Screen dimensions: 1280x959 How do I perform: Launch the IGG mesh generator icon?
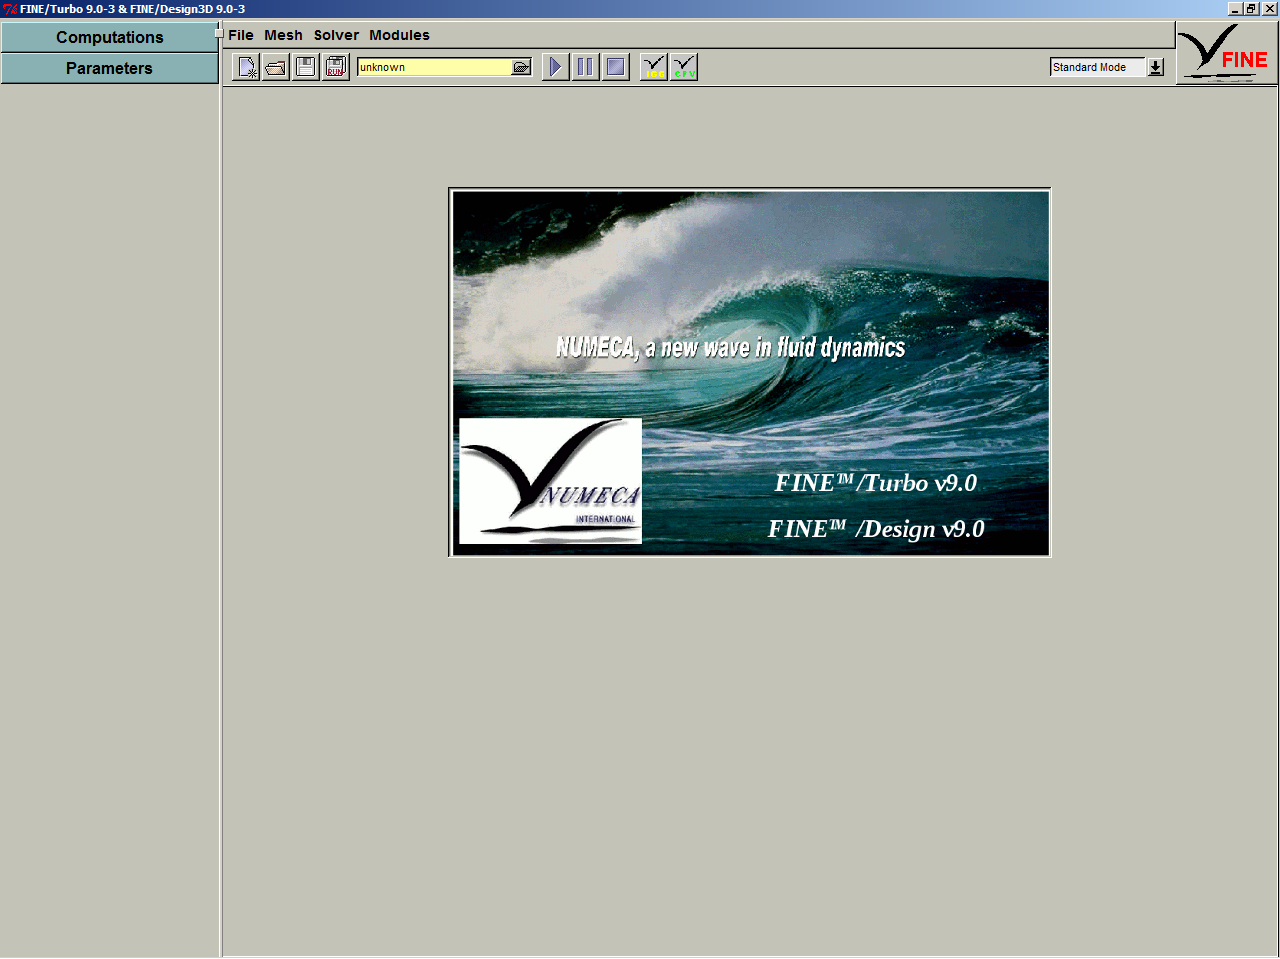[x=654, y=67]
